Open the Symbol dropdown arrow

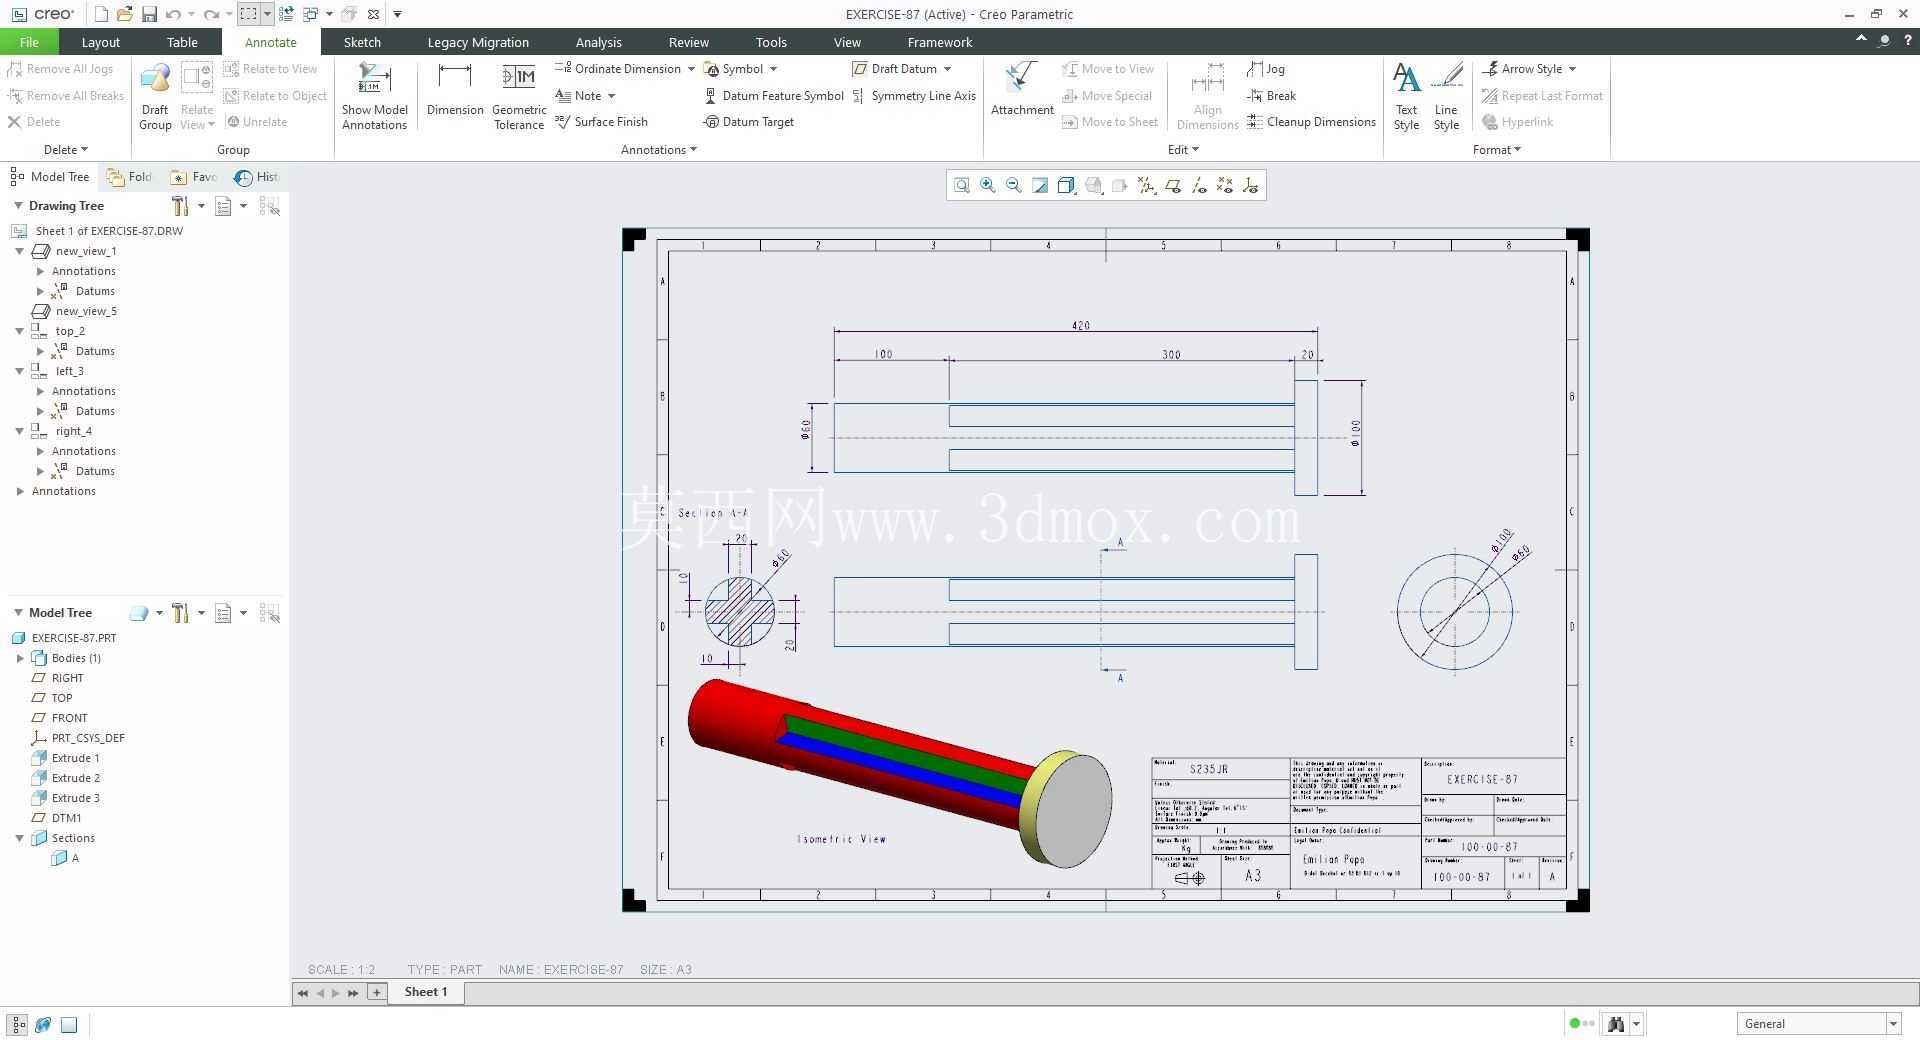coord(773,69)
